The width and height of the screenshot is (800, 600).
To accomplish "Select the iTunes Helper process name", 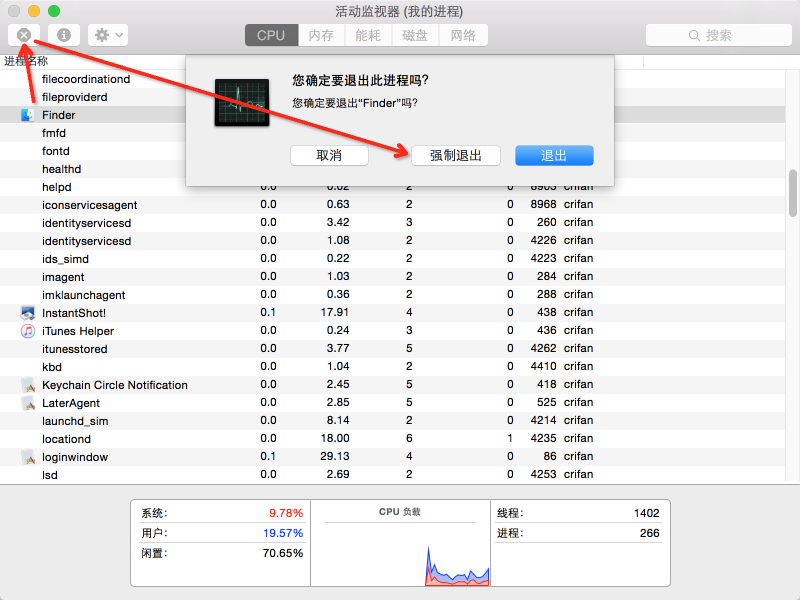I will (78, 331).
